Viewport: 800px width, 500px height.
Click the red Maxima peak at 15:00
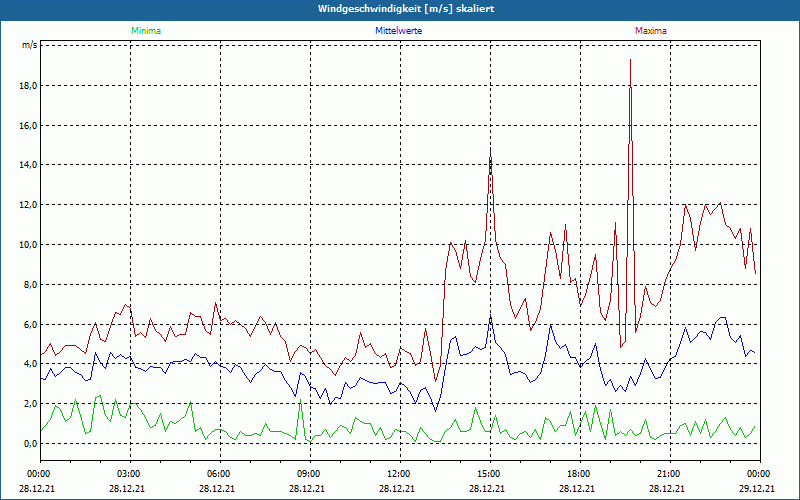point(490,150)
